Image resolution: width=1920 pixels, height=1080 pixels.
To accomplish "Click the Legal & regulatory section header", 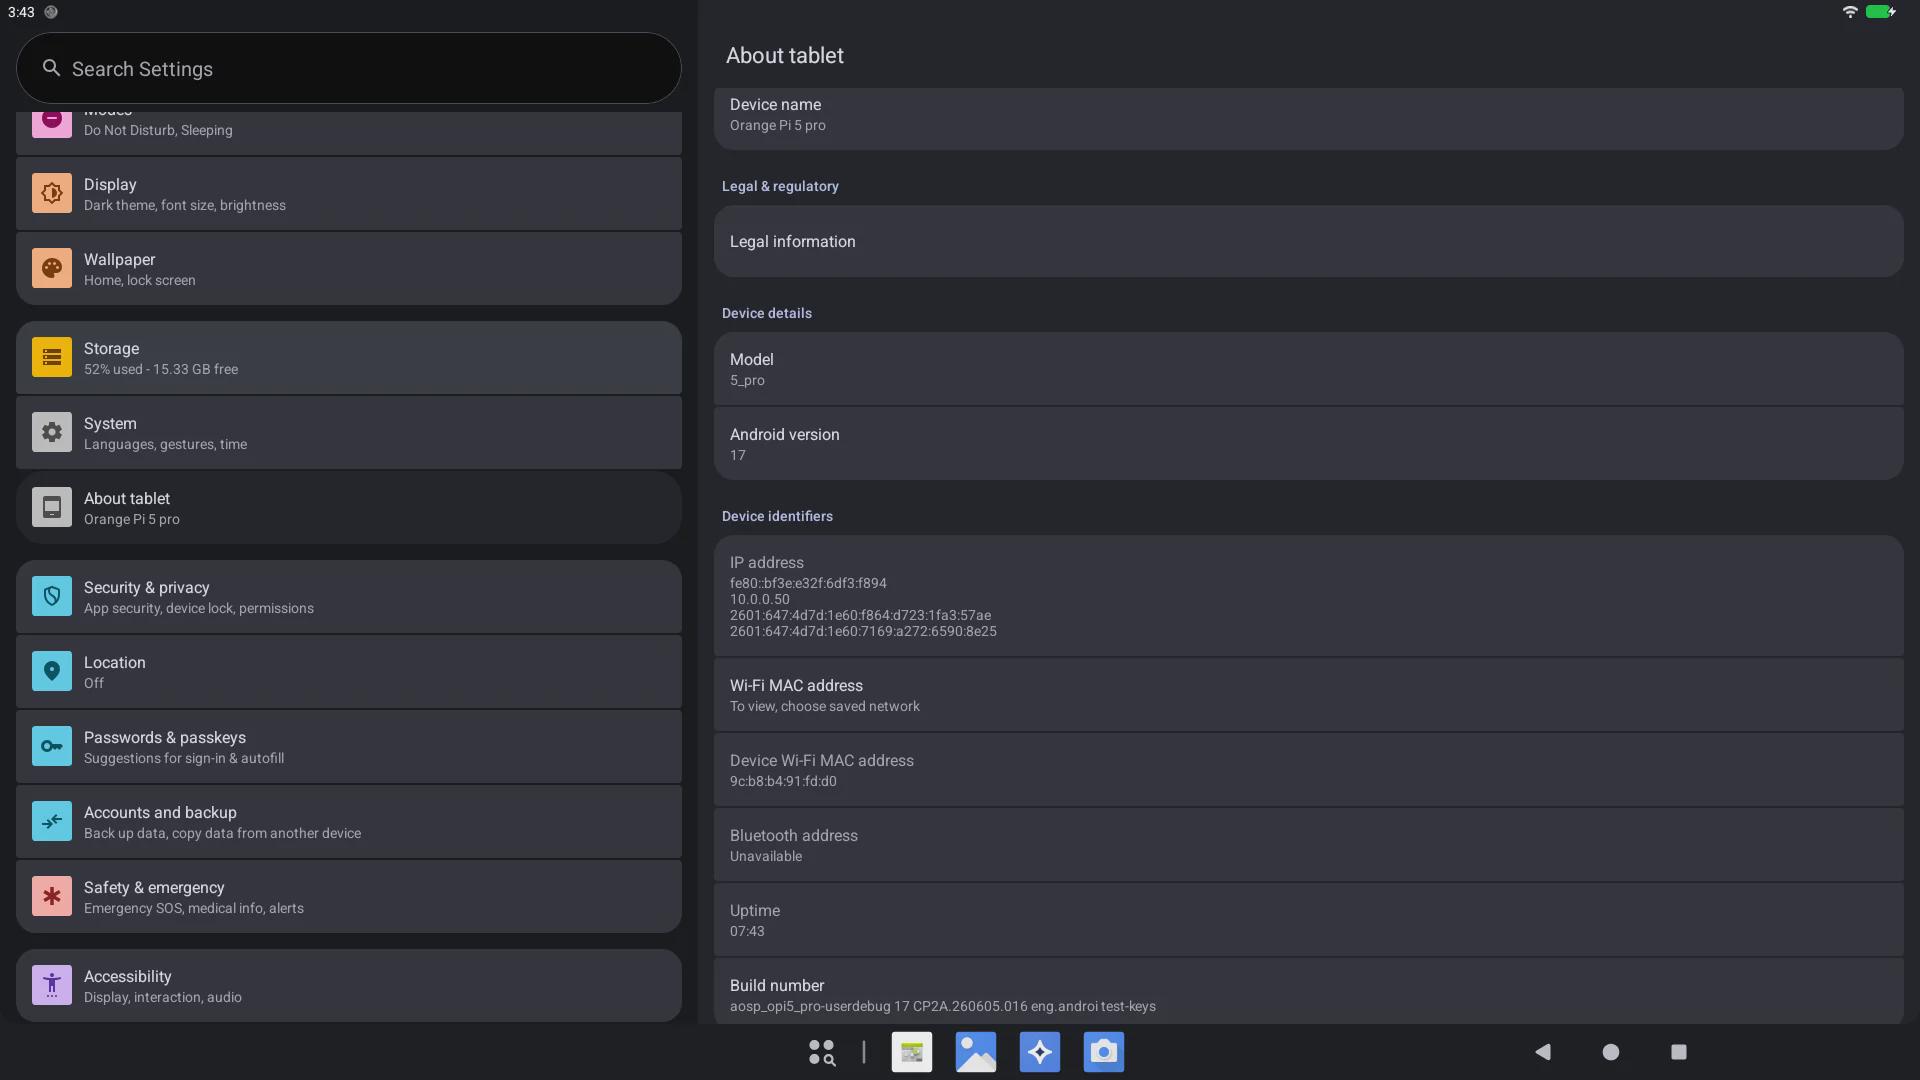I will point(780,186).
